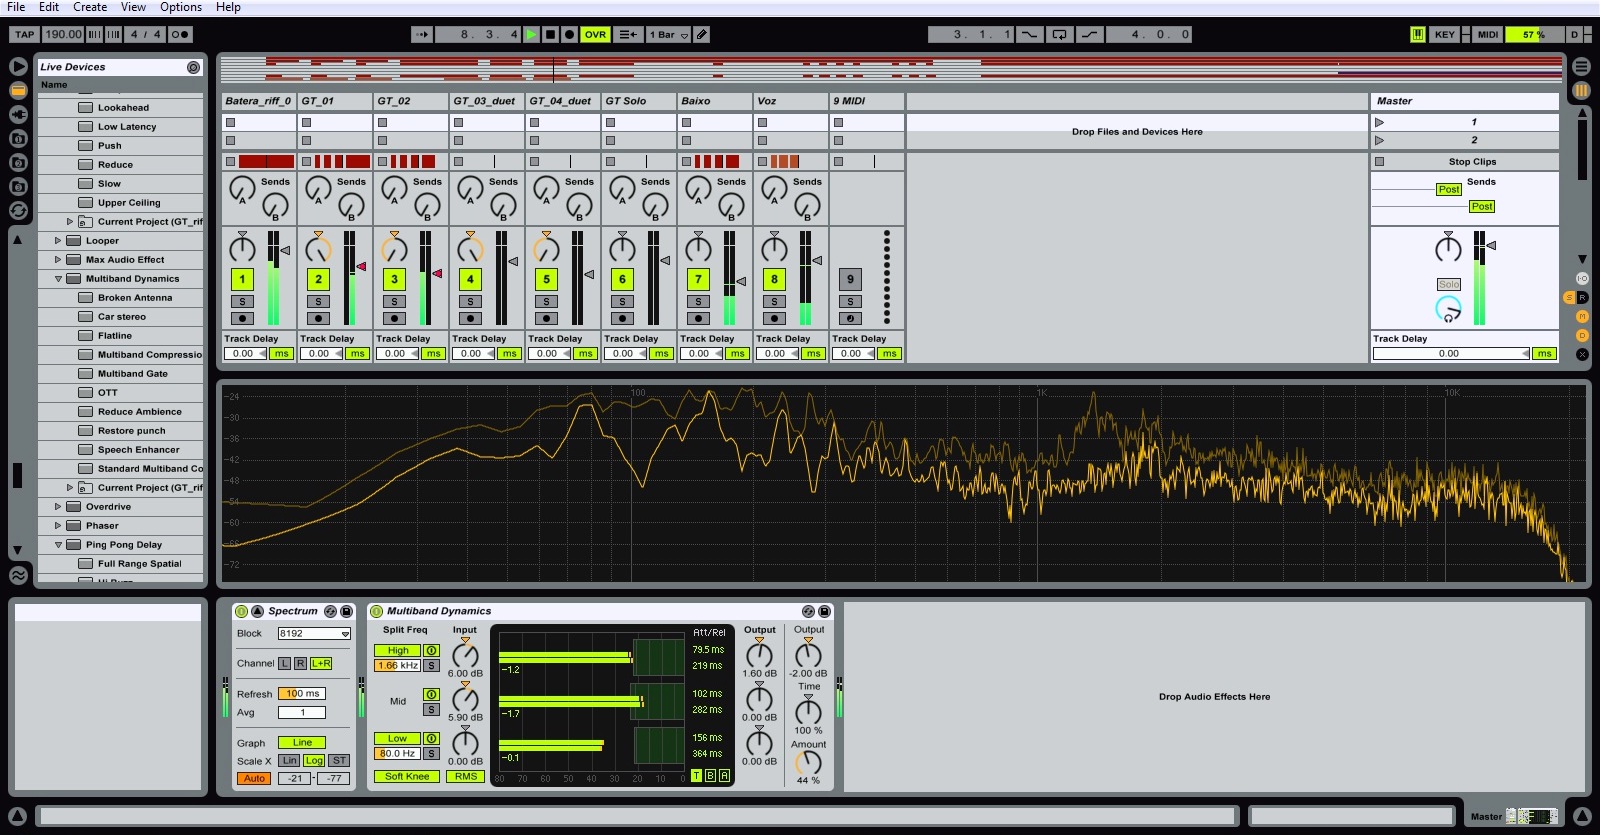Viewport: 1600px width, 835px height.
Task: Open the Options menu
Action: coord(181,7)
